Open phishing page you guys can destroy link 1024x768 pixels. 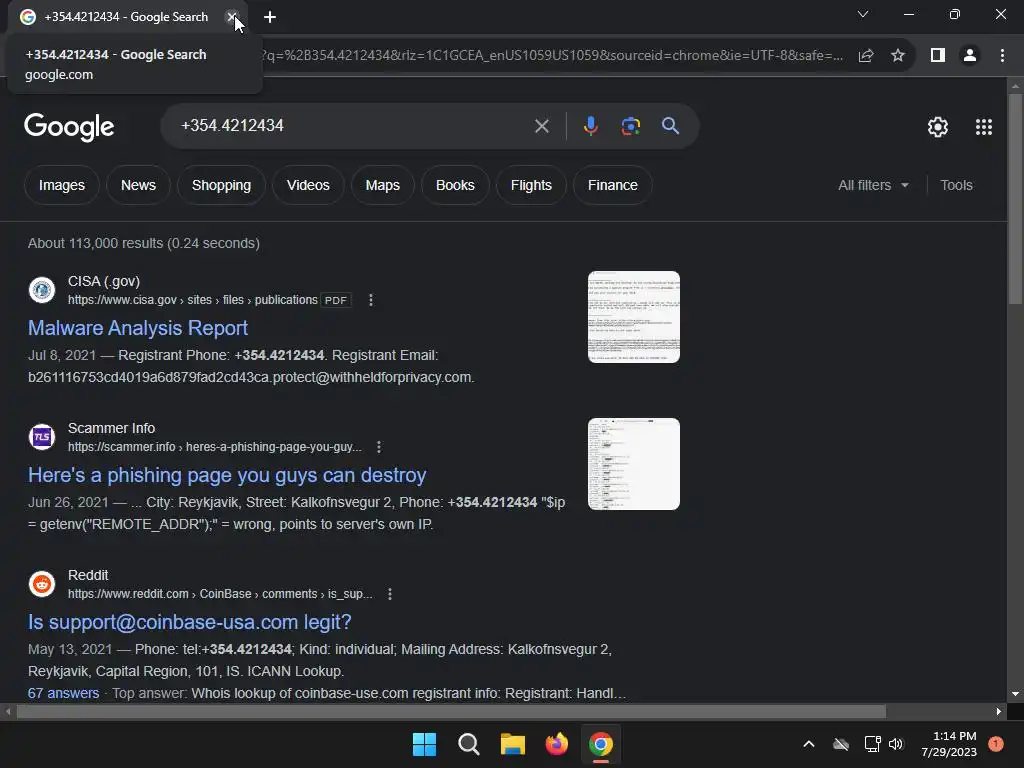tap(227, 475)
